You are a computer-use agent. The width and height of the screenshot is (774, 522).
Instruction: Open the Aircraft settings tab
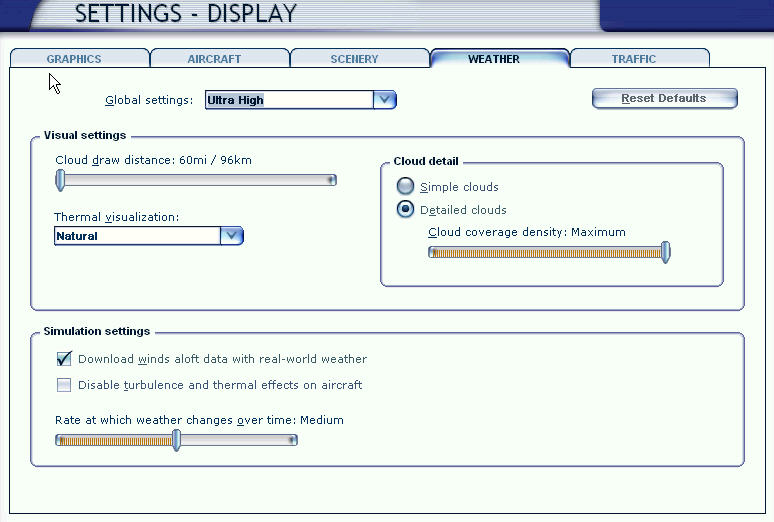coord(214,59)
